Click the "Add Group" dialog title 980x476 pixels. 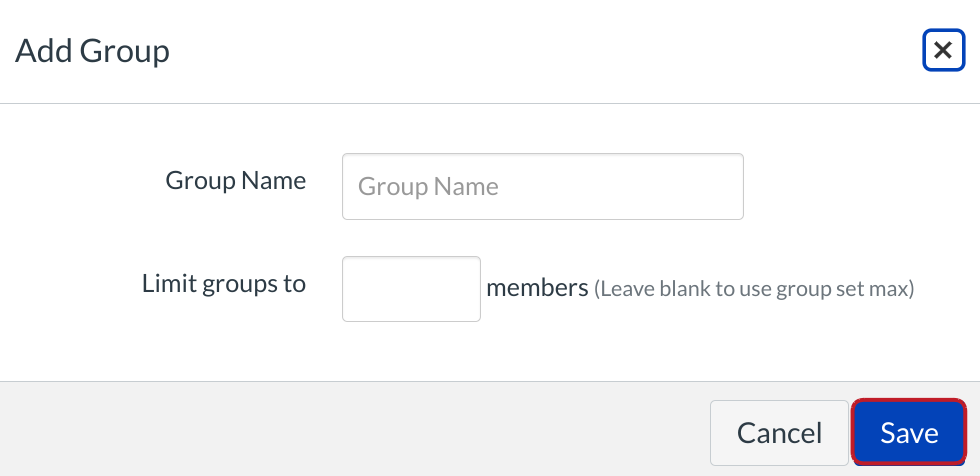tap(92, 50)
